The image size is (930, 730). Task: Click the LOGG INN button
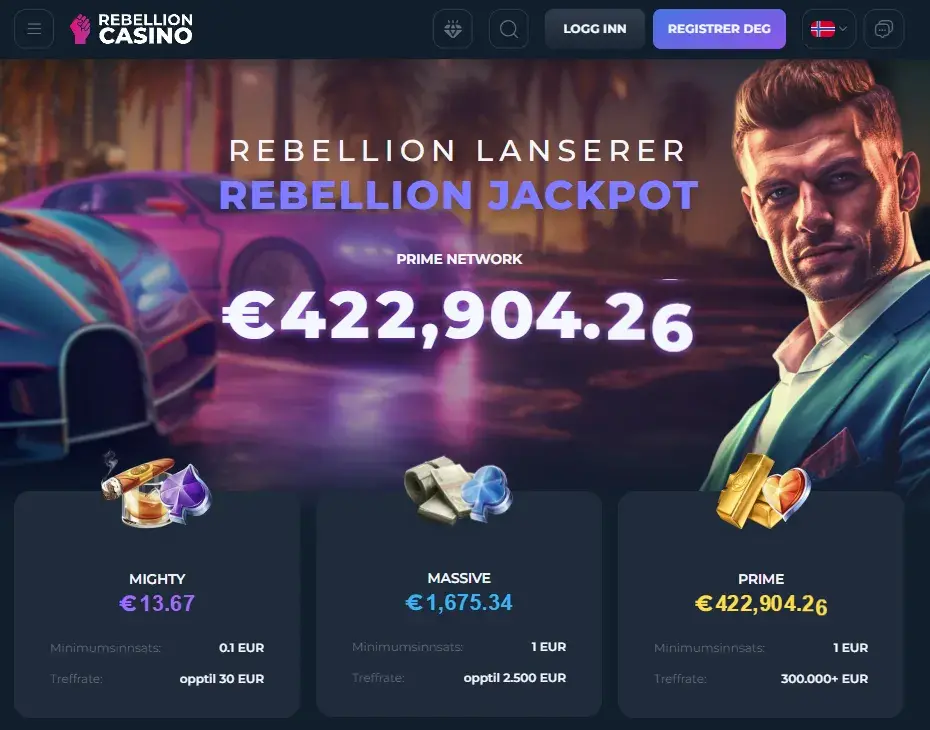(594, 28)
